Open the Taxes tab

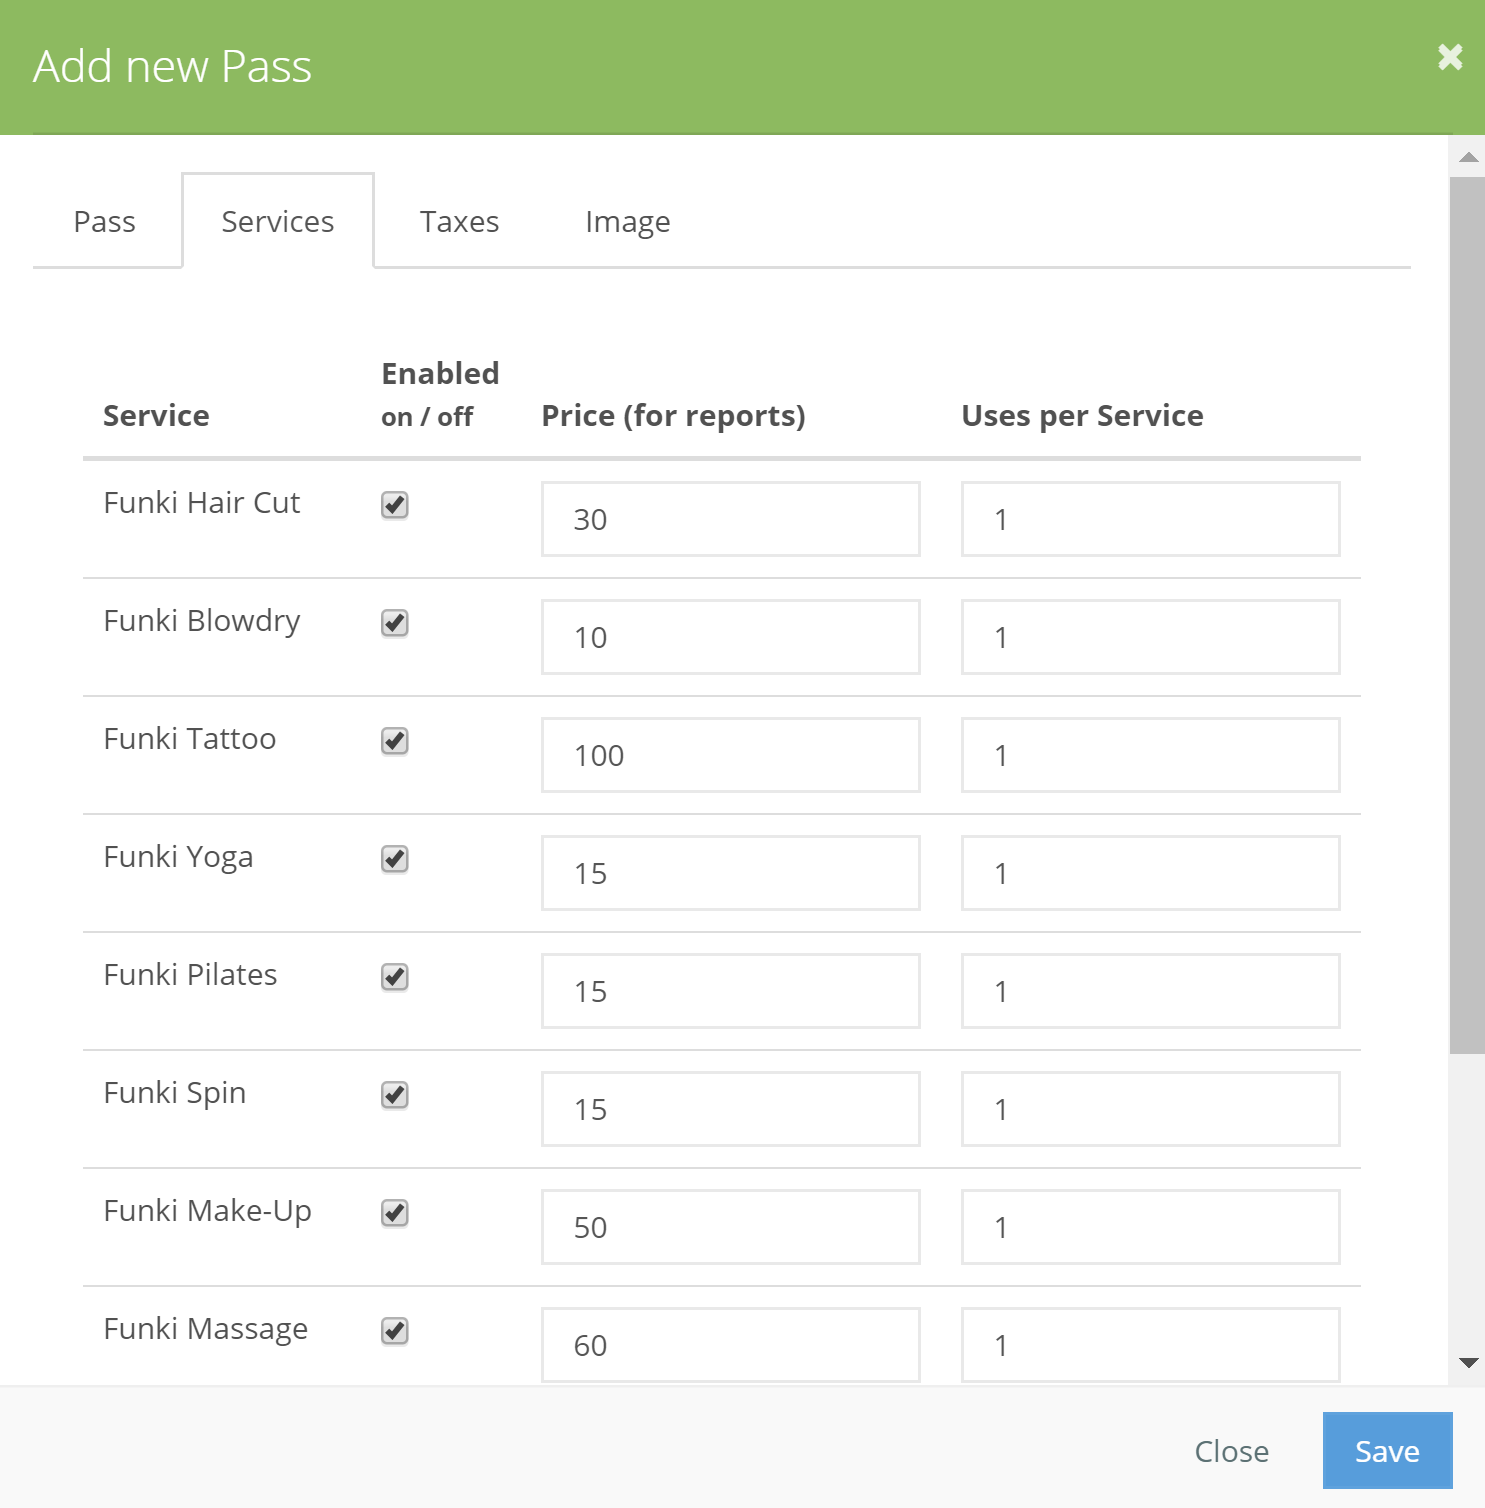[x=459, y=221]
